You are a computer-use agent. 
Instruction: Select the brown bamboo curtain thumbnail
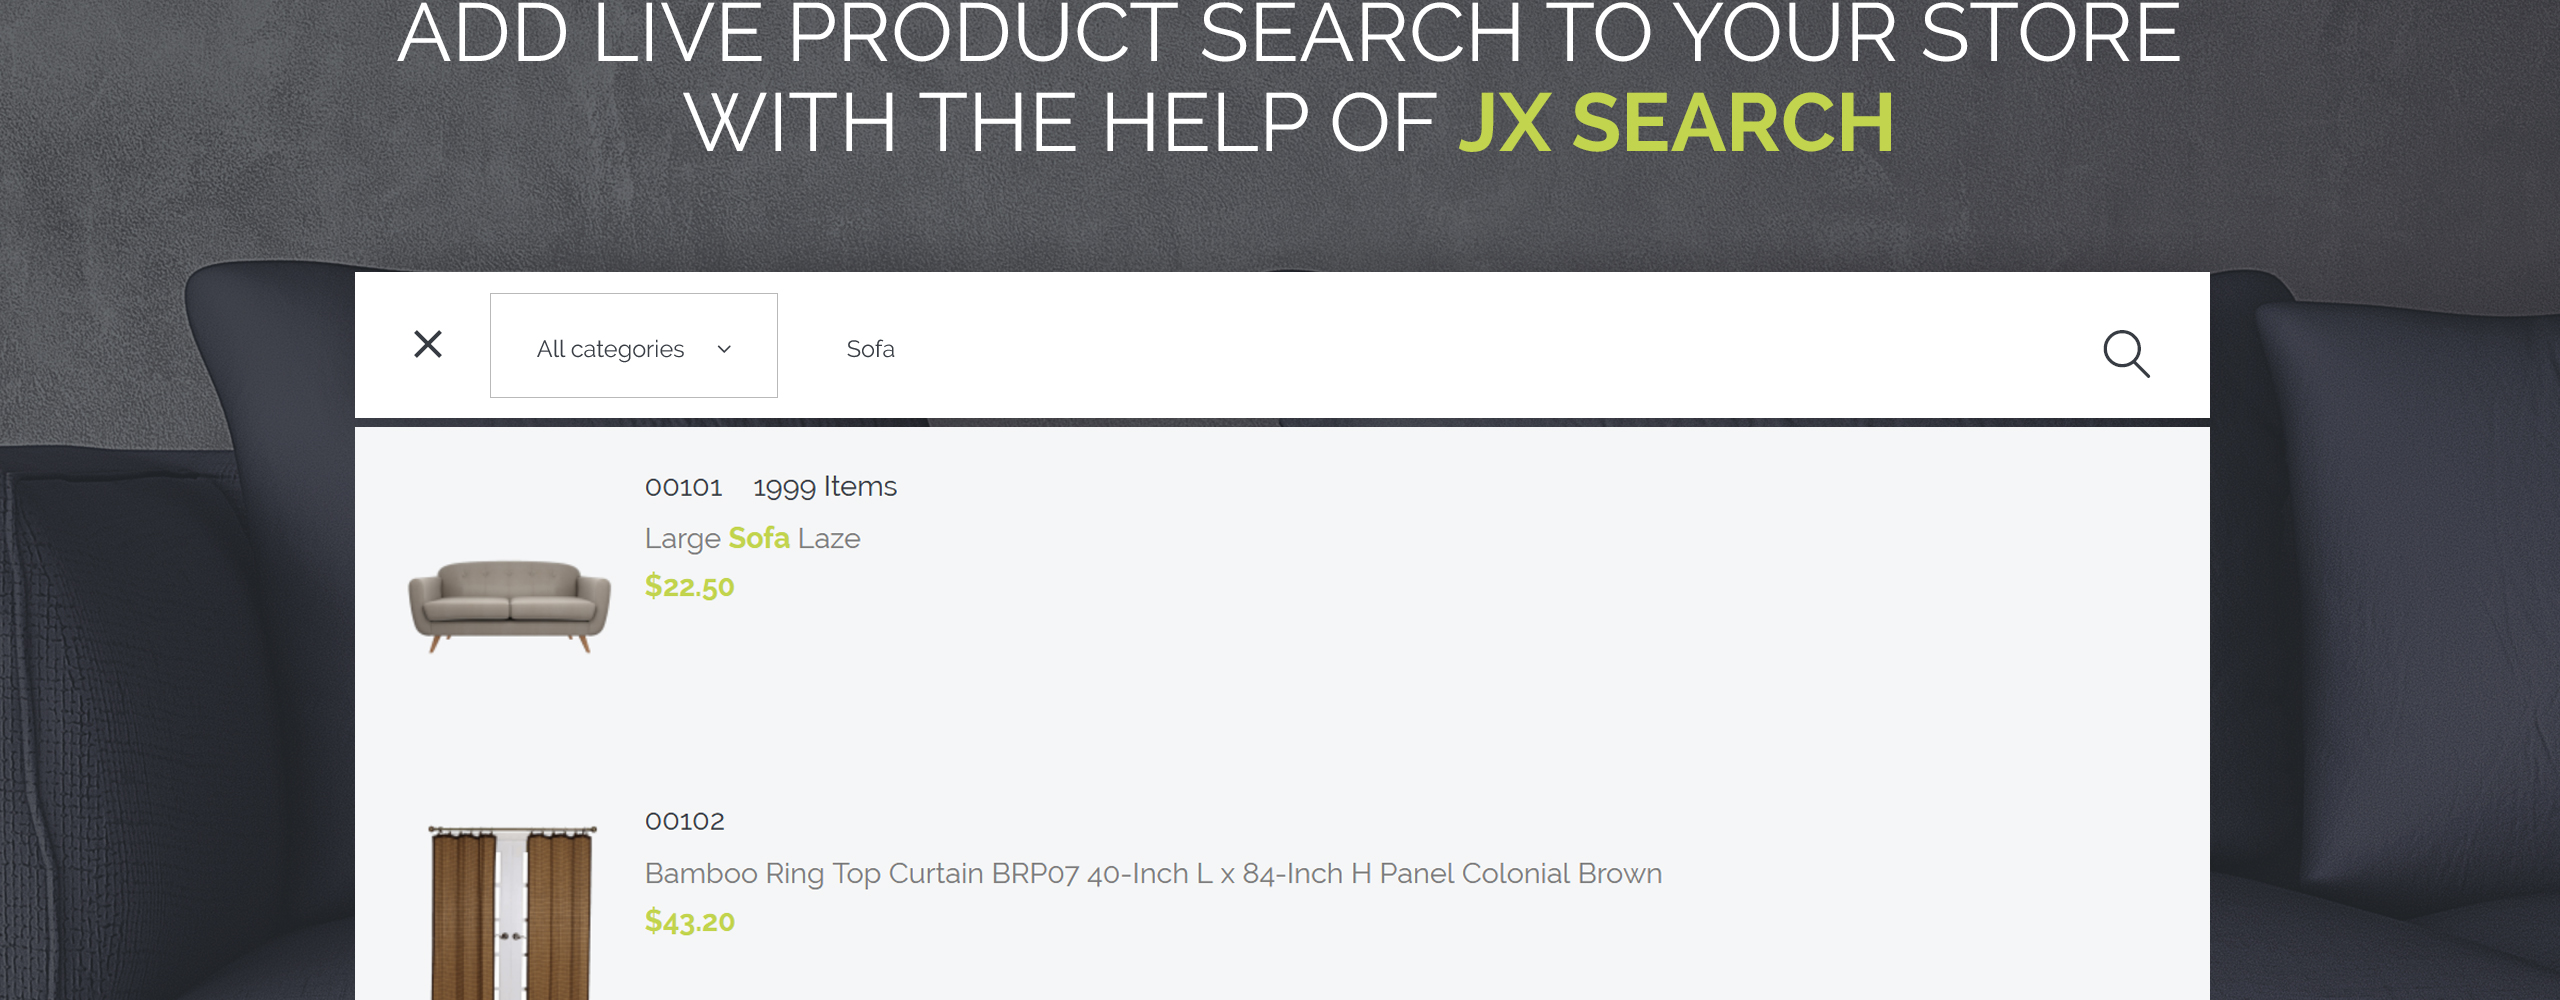click(x=511, y=912)
